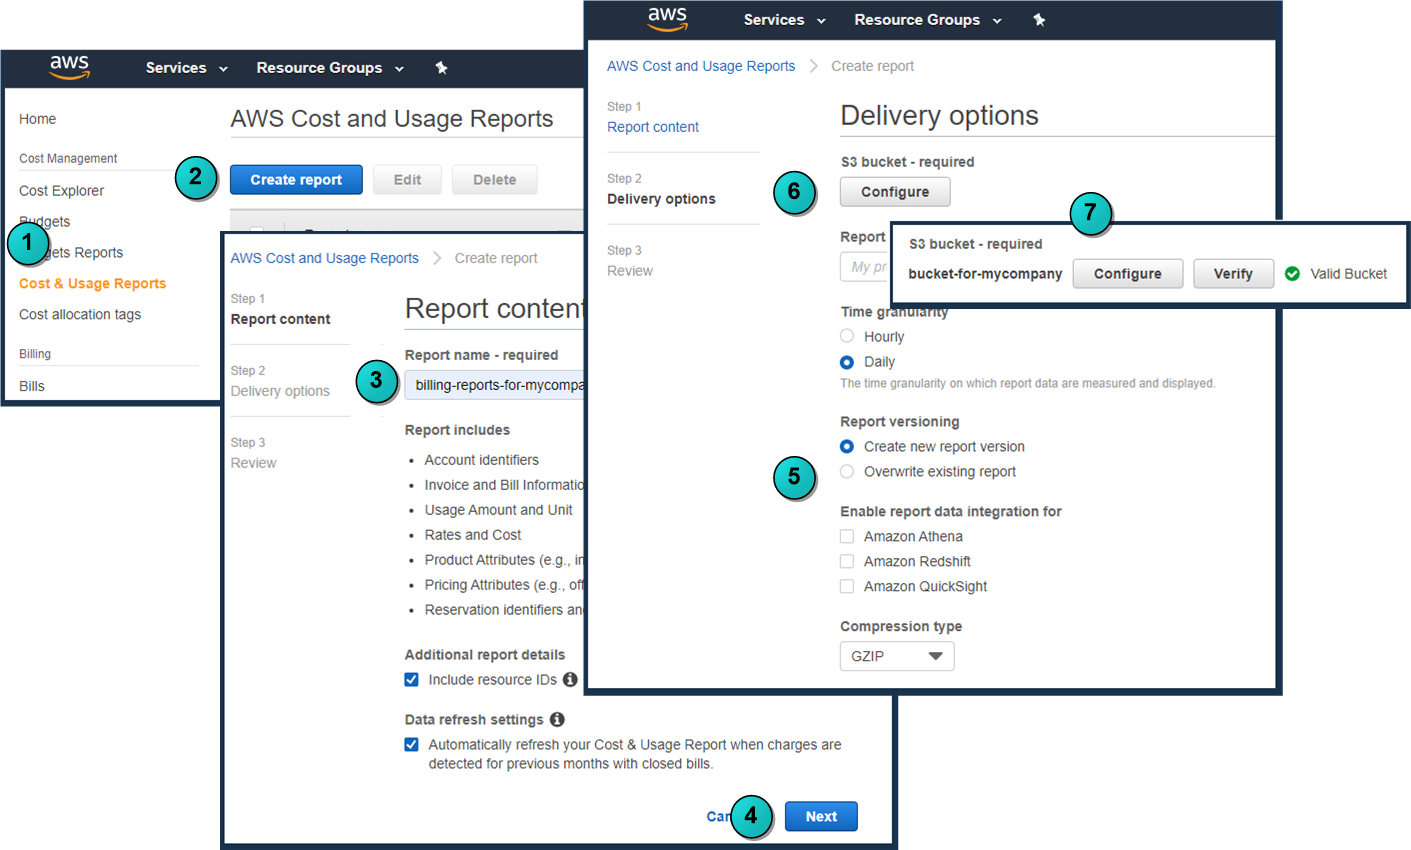1411x850 pixels.
Task: Click the pin icon in the Delivery options window header
Action: (1039, 20)
